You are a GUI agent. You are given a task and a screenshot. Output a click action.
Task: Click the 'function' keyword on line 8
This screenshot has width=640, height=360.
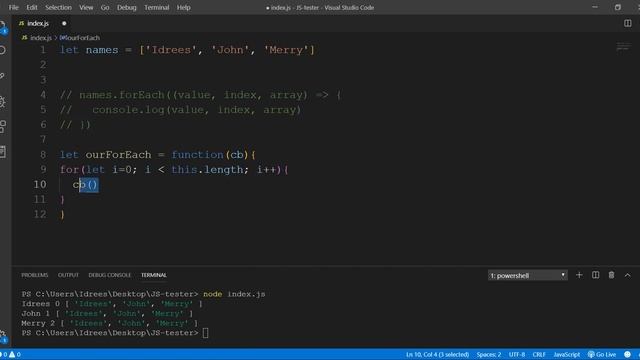[198, 155]
